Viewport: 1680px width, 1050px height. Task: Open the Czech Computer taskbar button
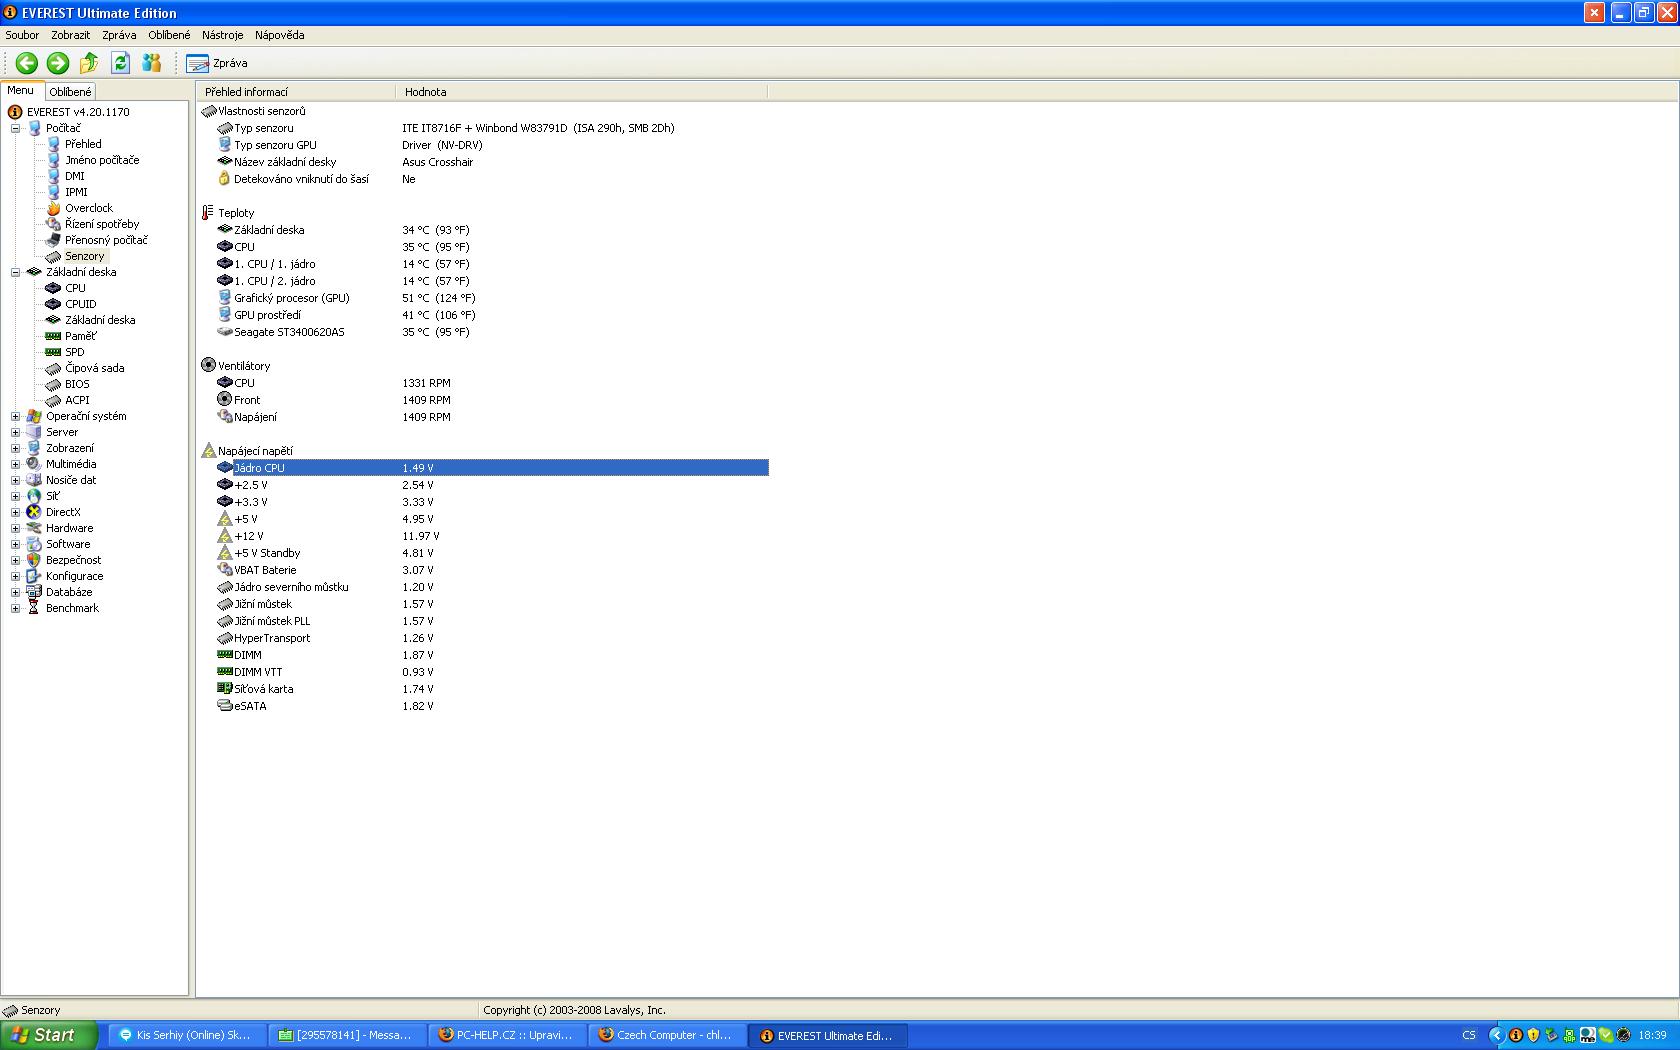667,1035
